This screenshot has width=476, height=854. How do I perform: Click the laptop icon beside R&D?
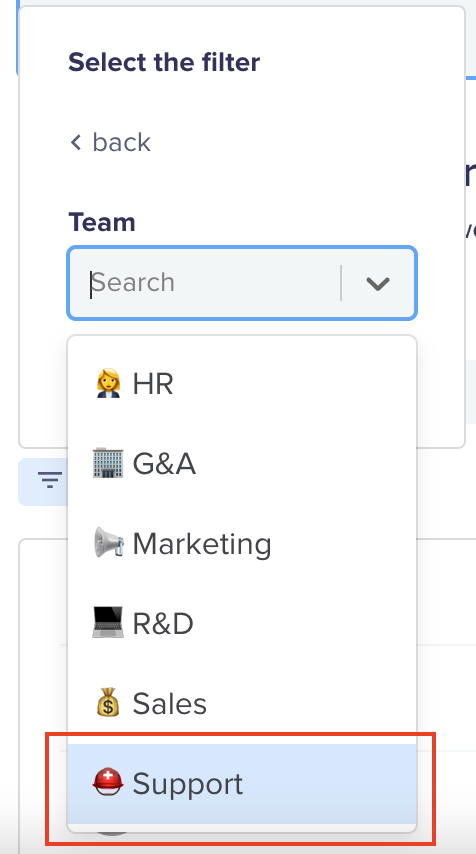click(x=108, y=623)
